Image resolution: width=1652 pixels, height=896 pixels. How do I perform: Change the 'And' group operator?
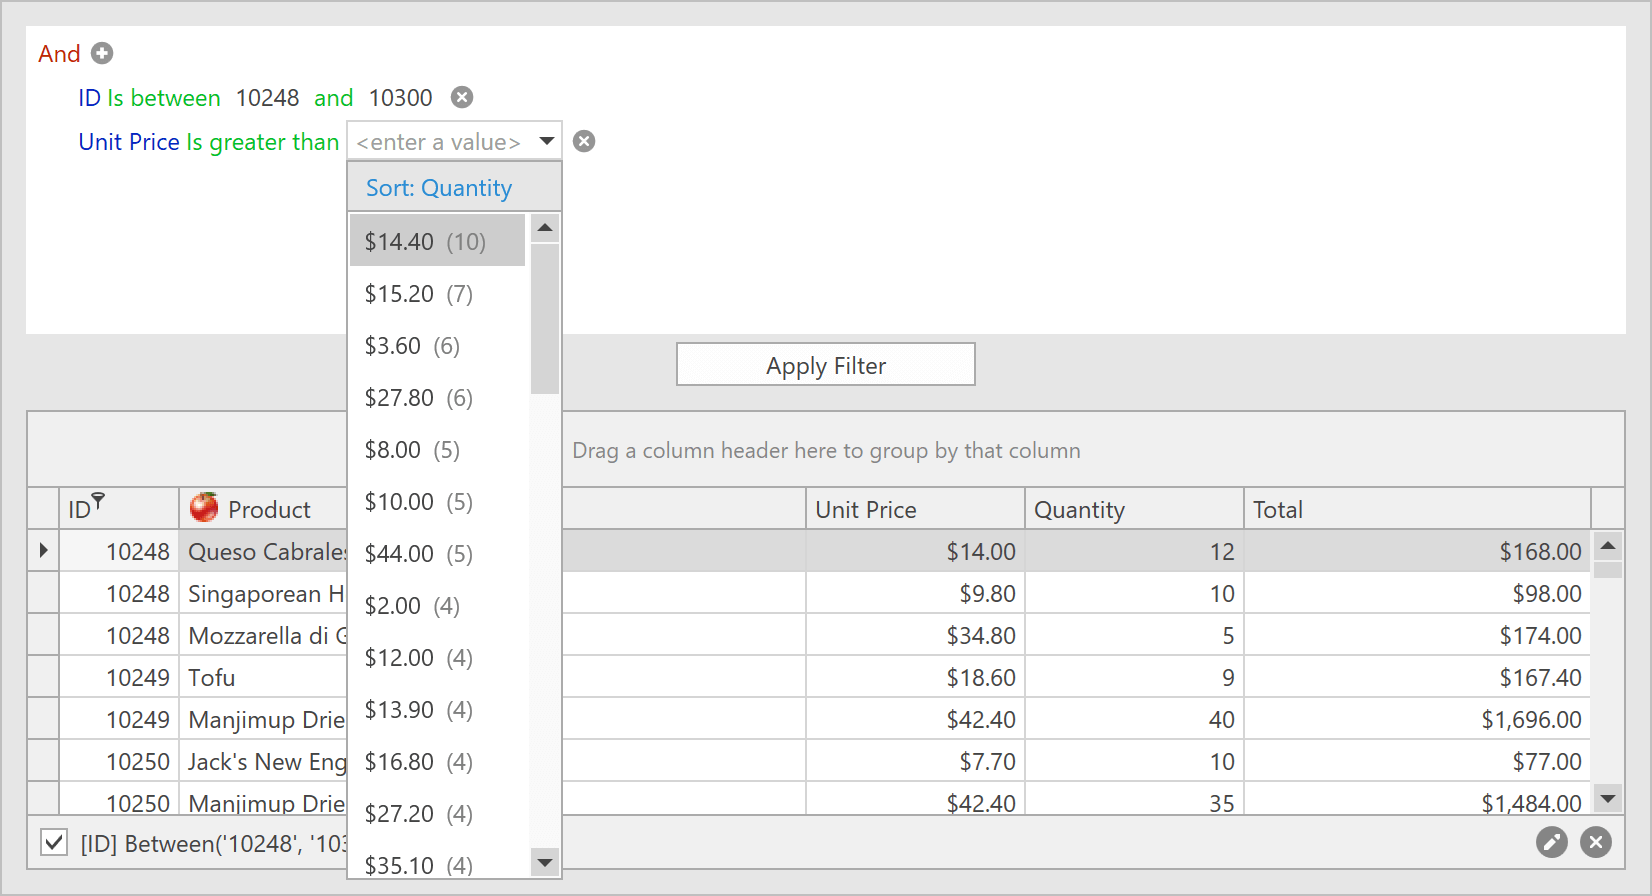tap(59, 54)
